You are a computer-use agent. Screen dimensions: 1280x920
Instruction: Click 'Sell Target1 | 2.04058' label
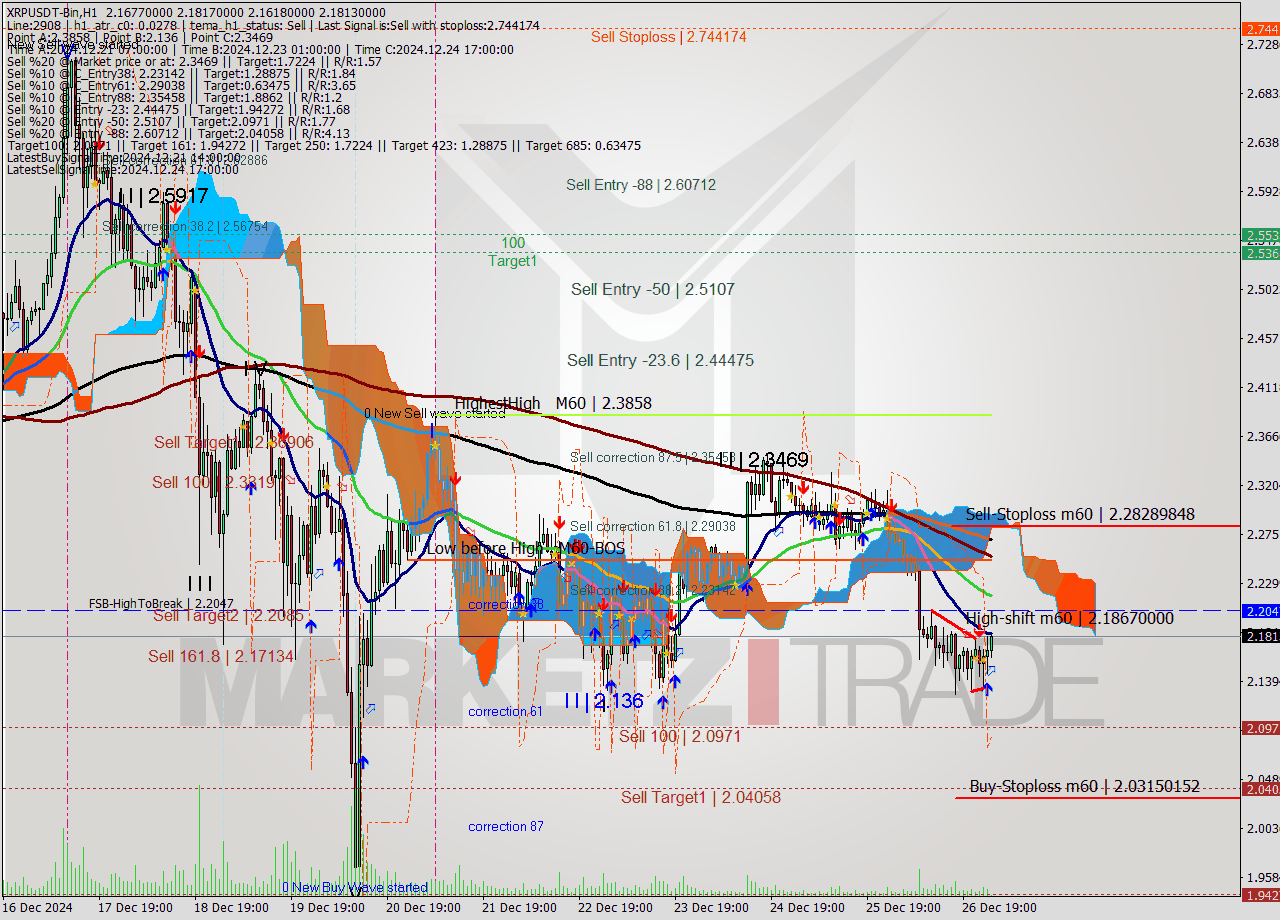(x=701, y=798)
